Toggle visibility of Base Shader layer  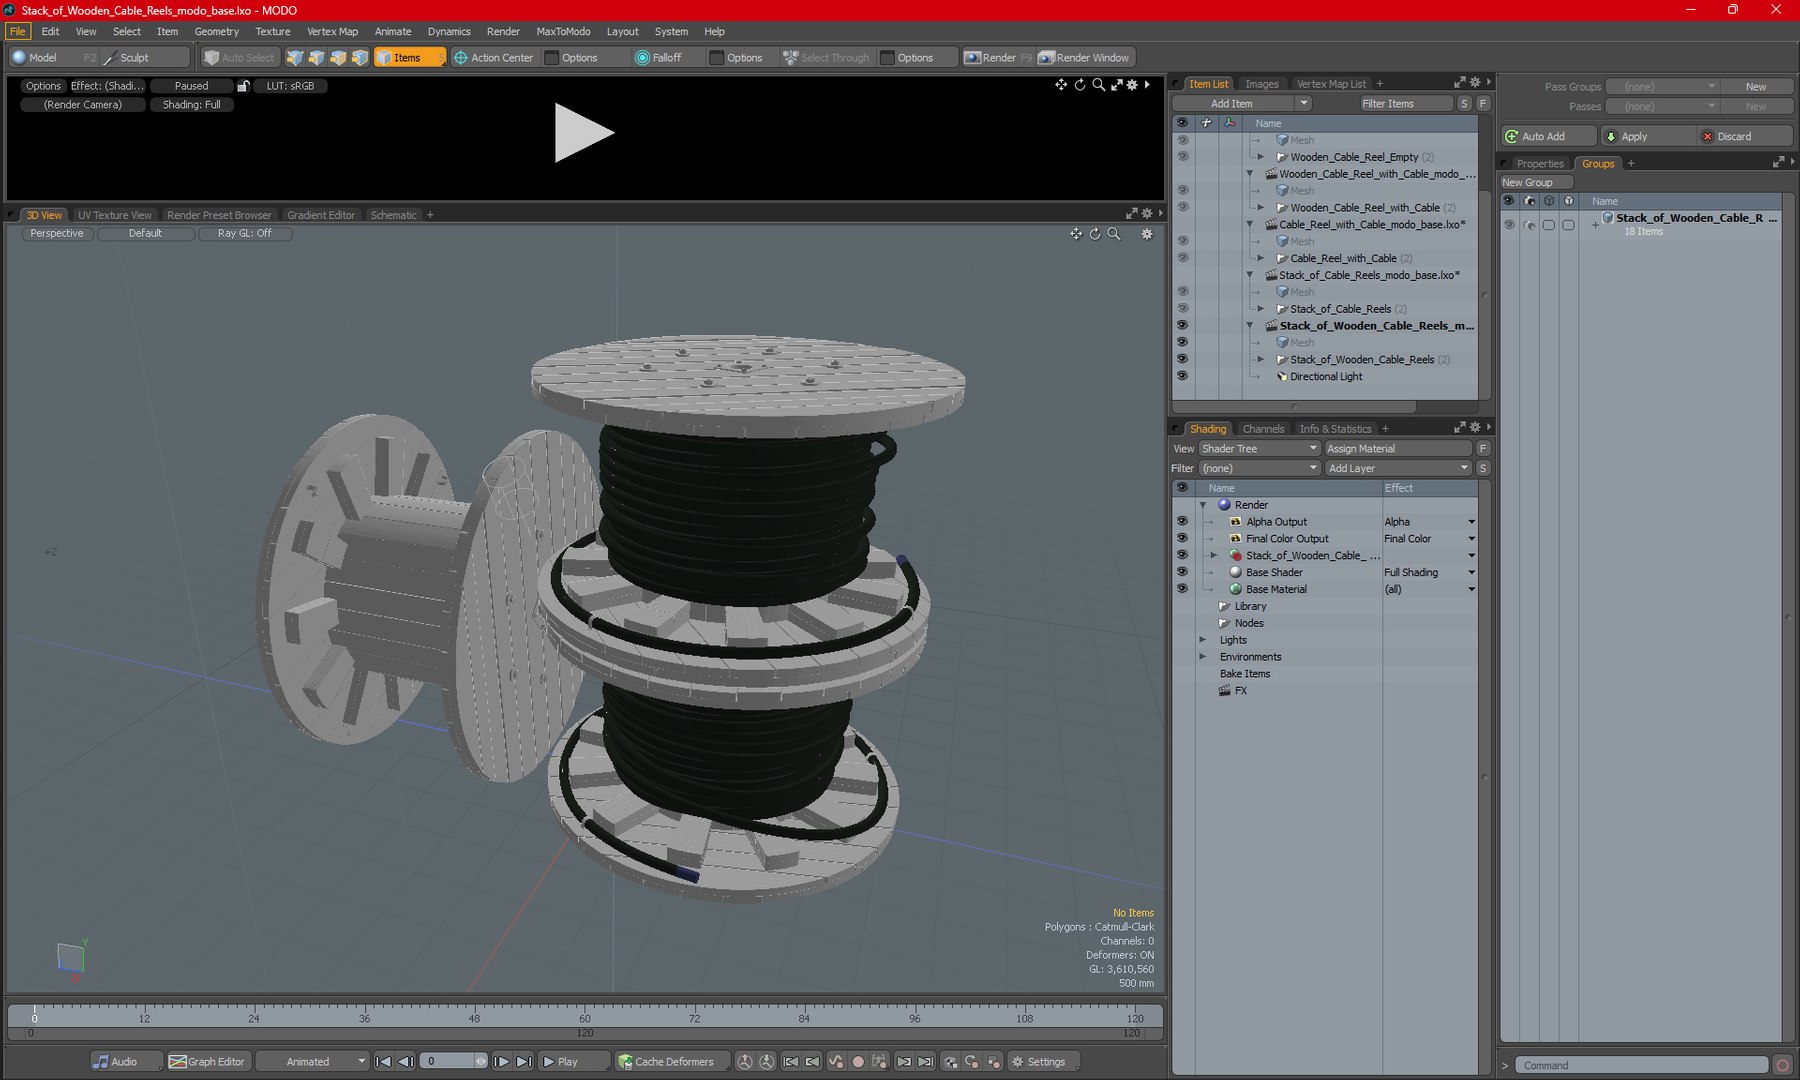tap(1182, 572)
